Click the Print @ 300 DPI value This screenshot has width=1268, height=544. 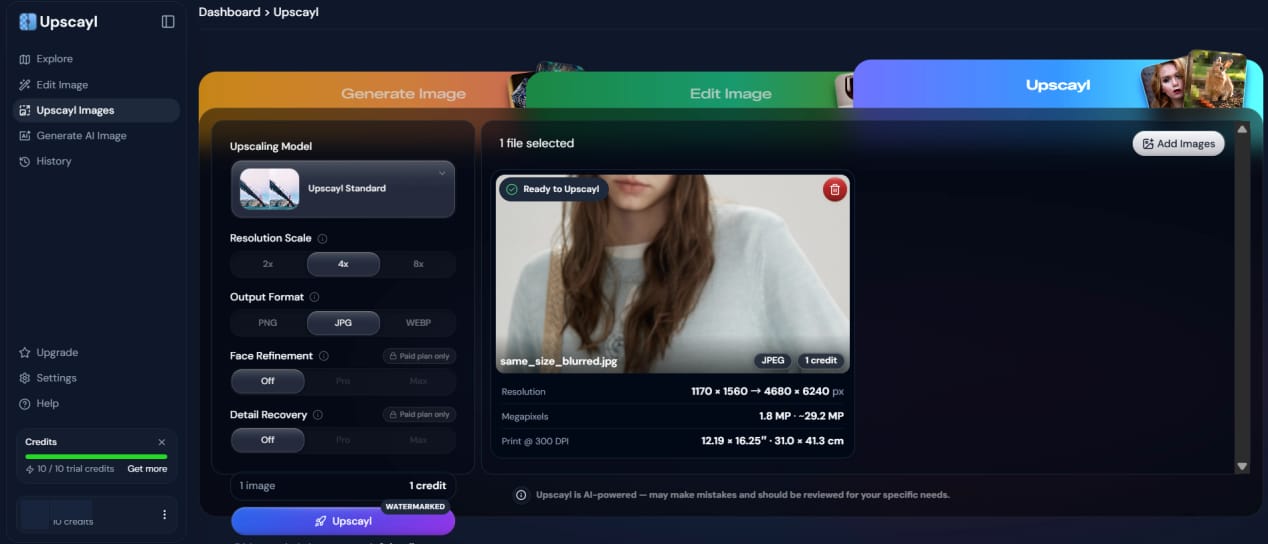[772, 441]
